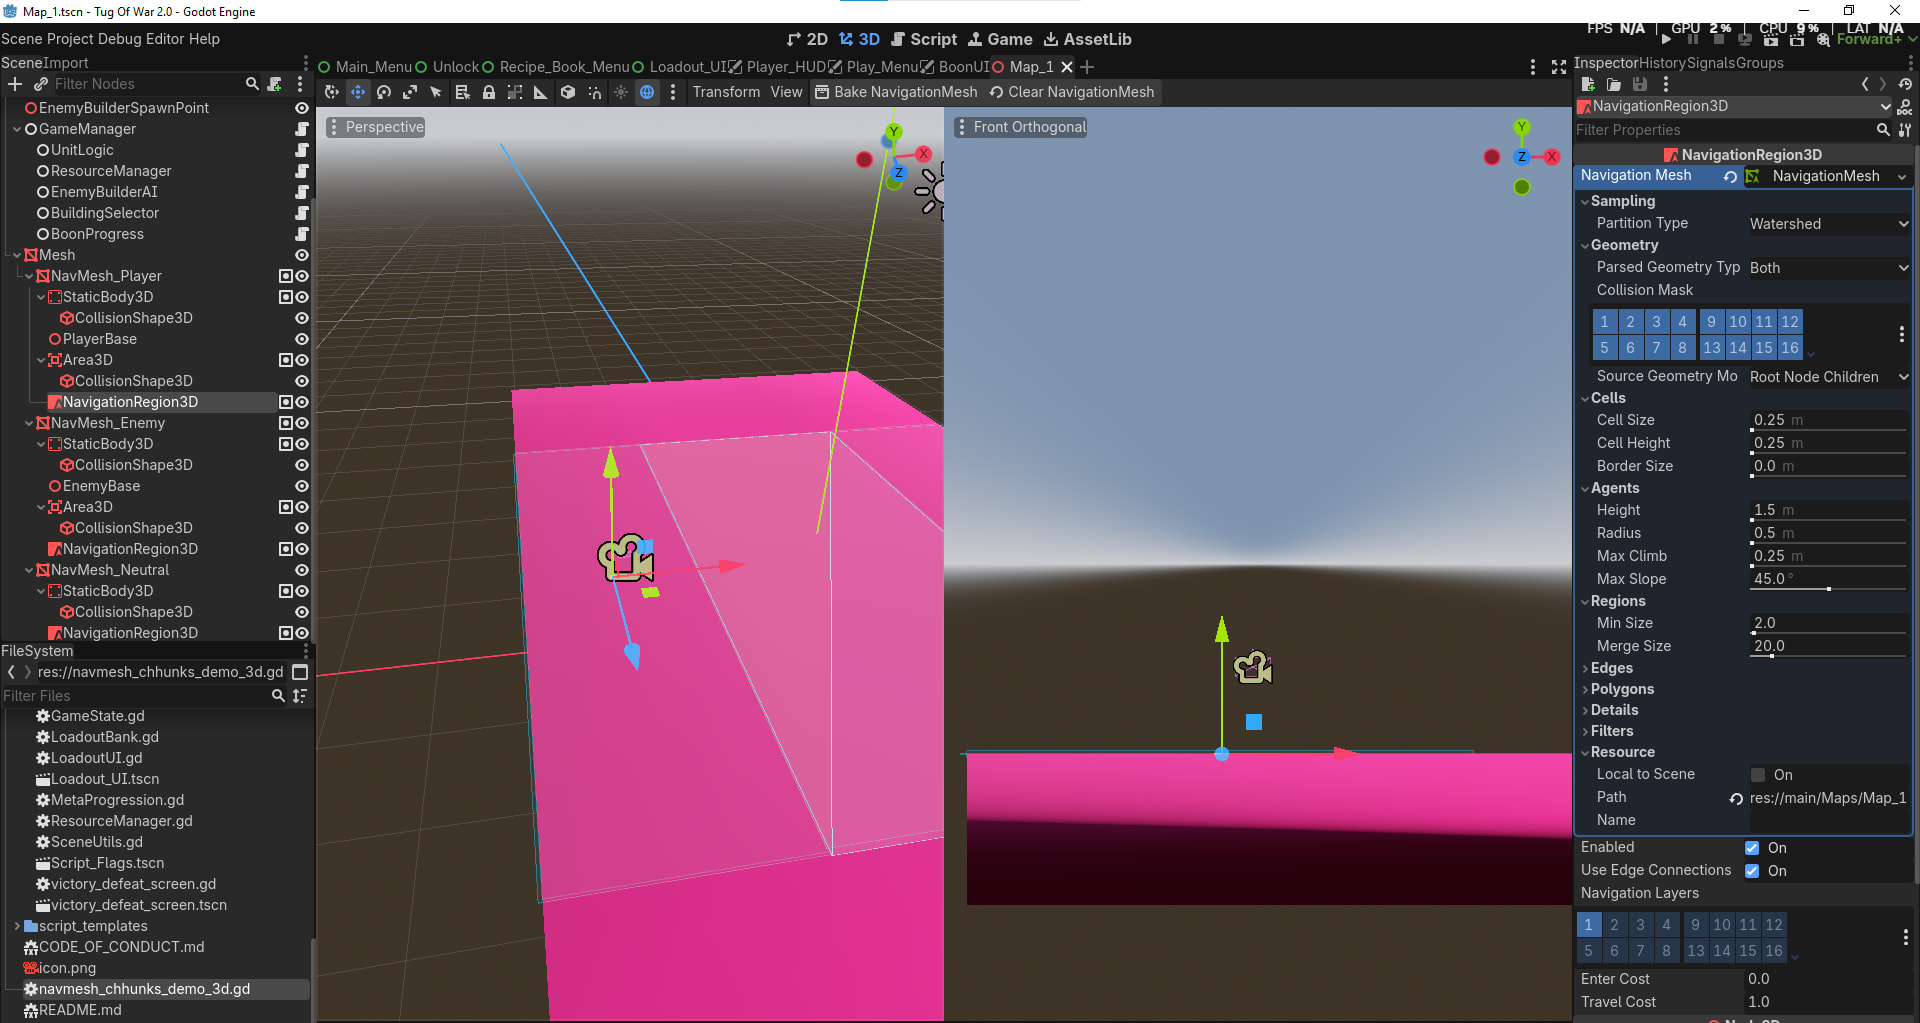Toggle the Enabled checkbox
This screenshot has height=1023, width=1920.
tap(1752, 848)
